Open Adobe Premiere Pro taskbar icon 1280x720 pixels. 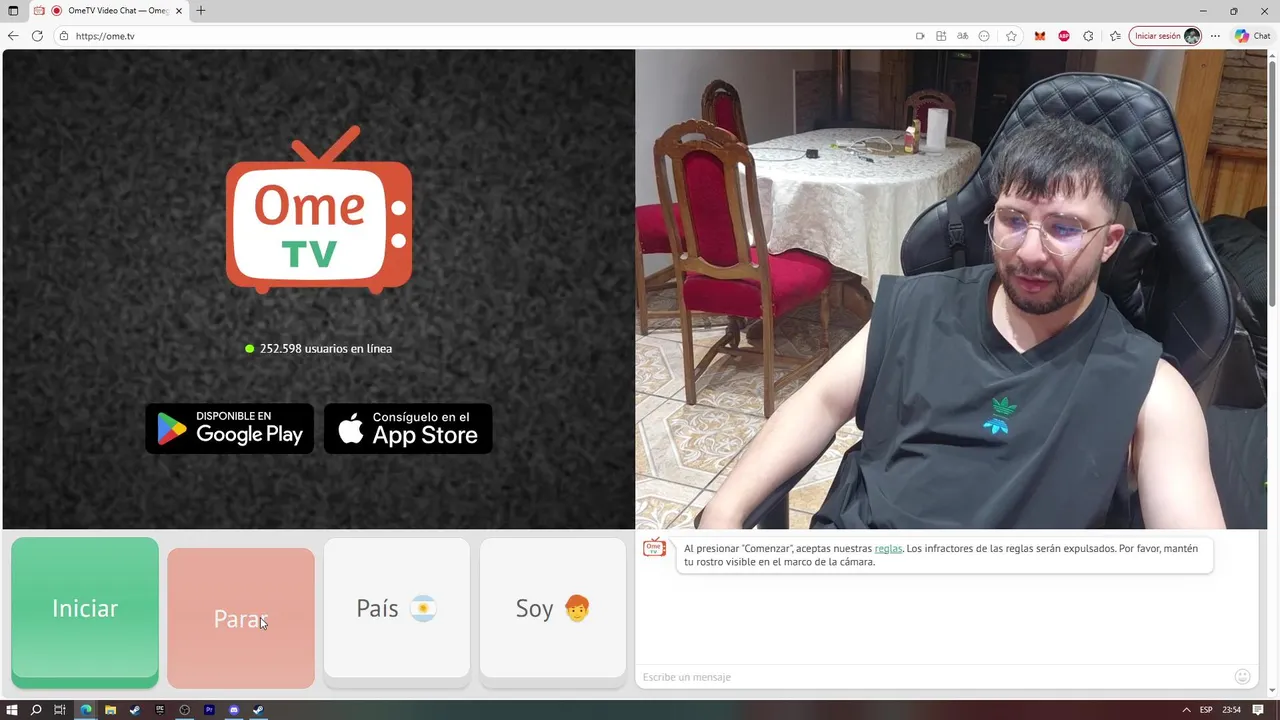pyautogui.click(x=209, y=710)
